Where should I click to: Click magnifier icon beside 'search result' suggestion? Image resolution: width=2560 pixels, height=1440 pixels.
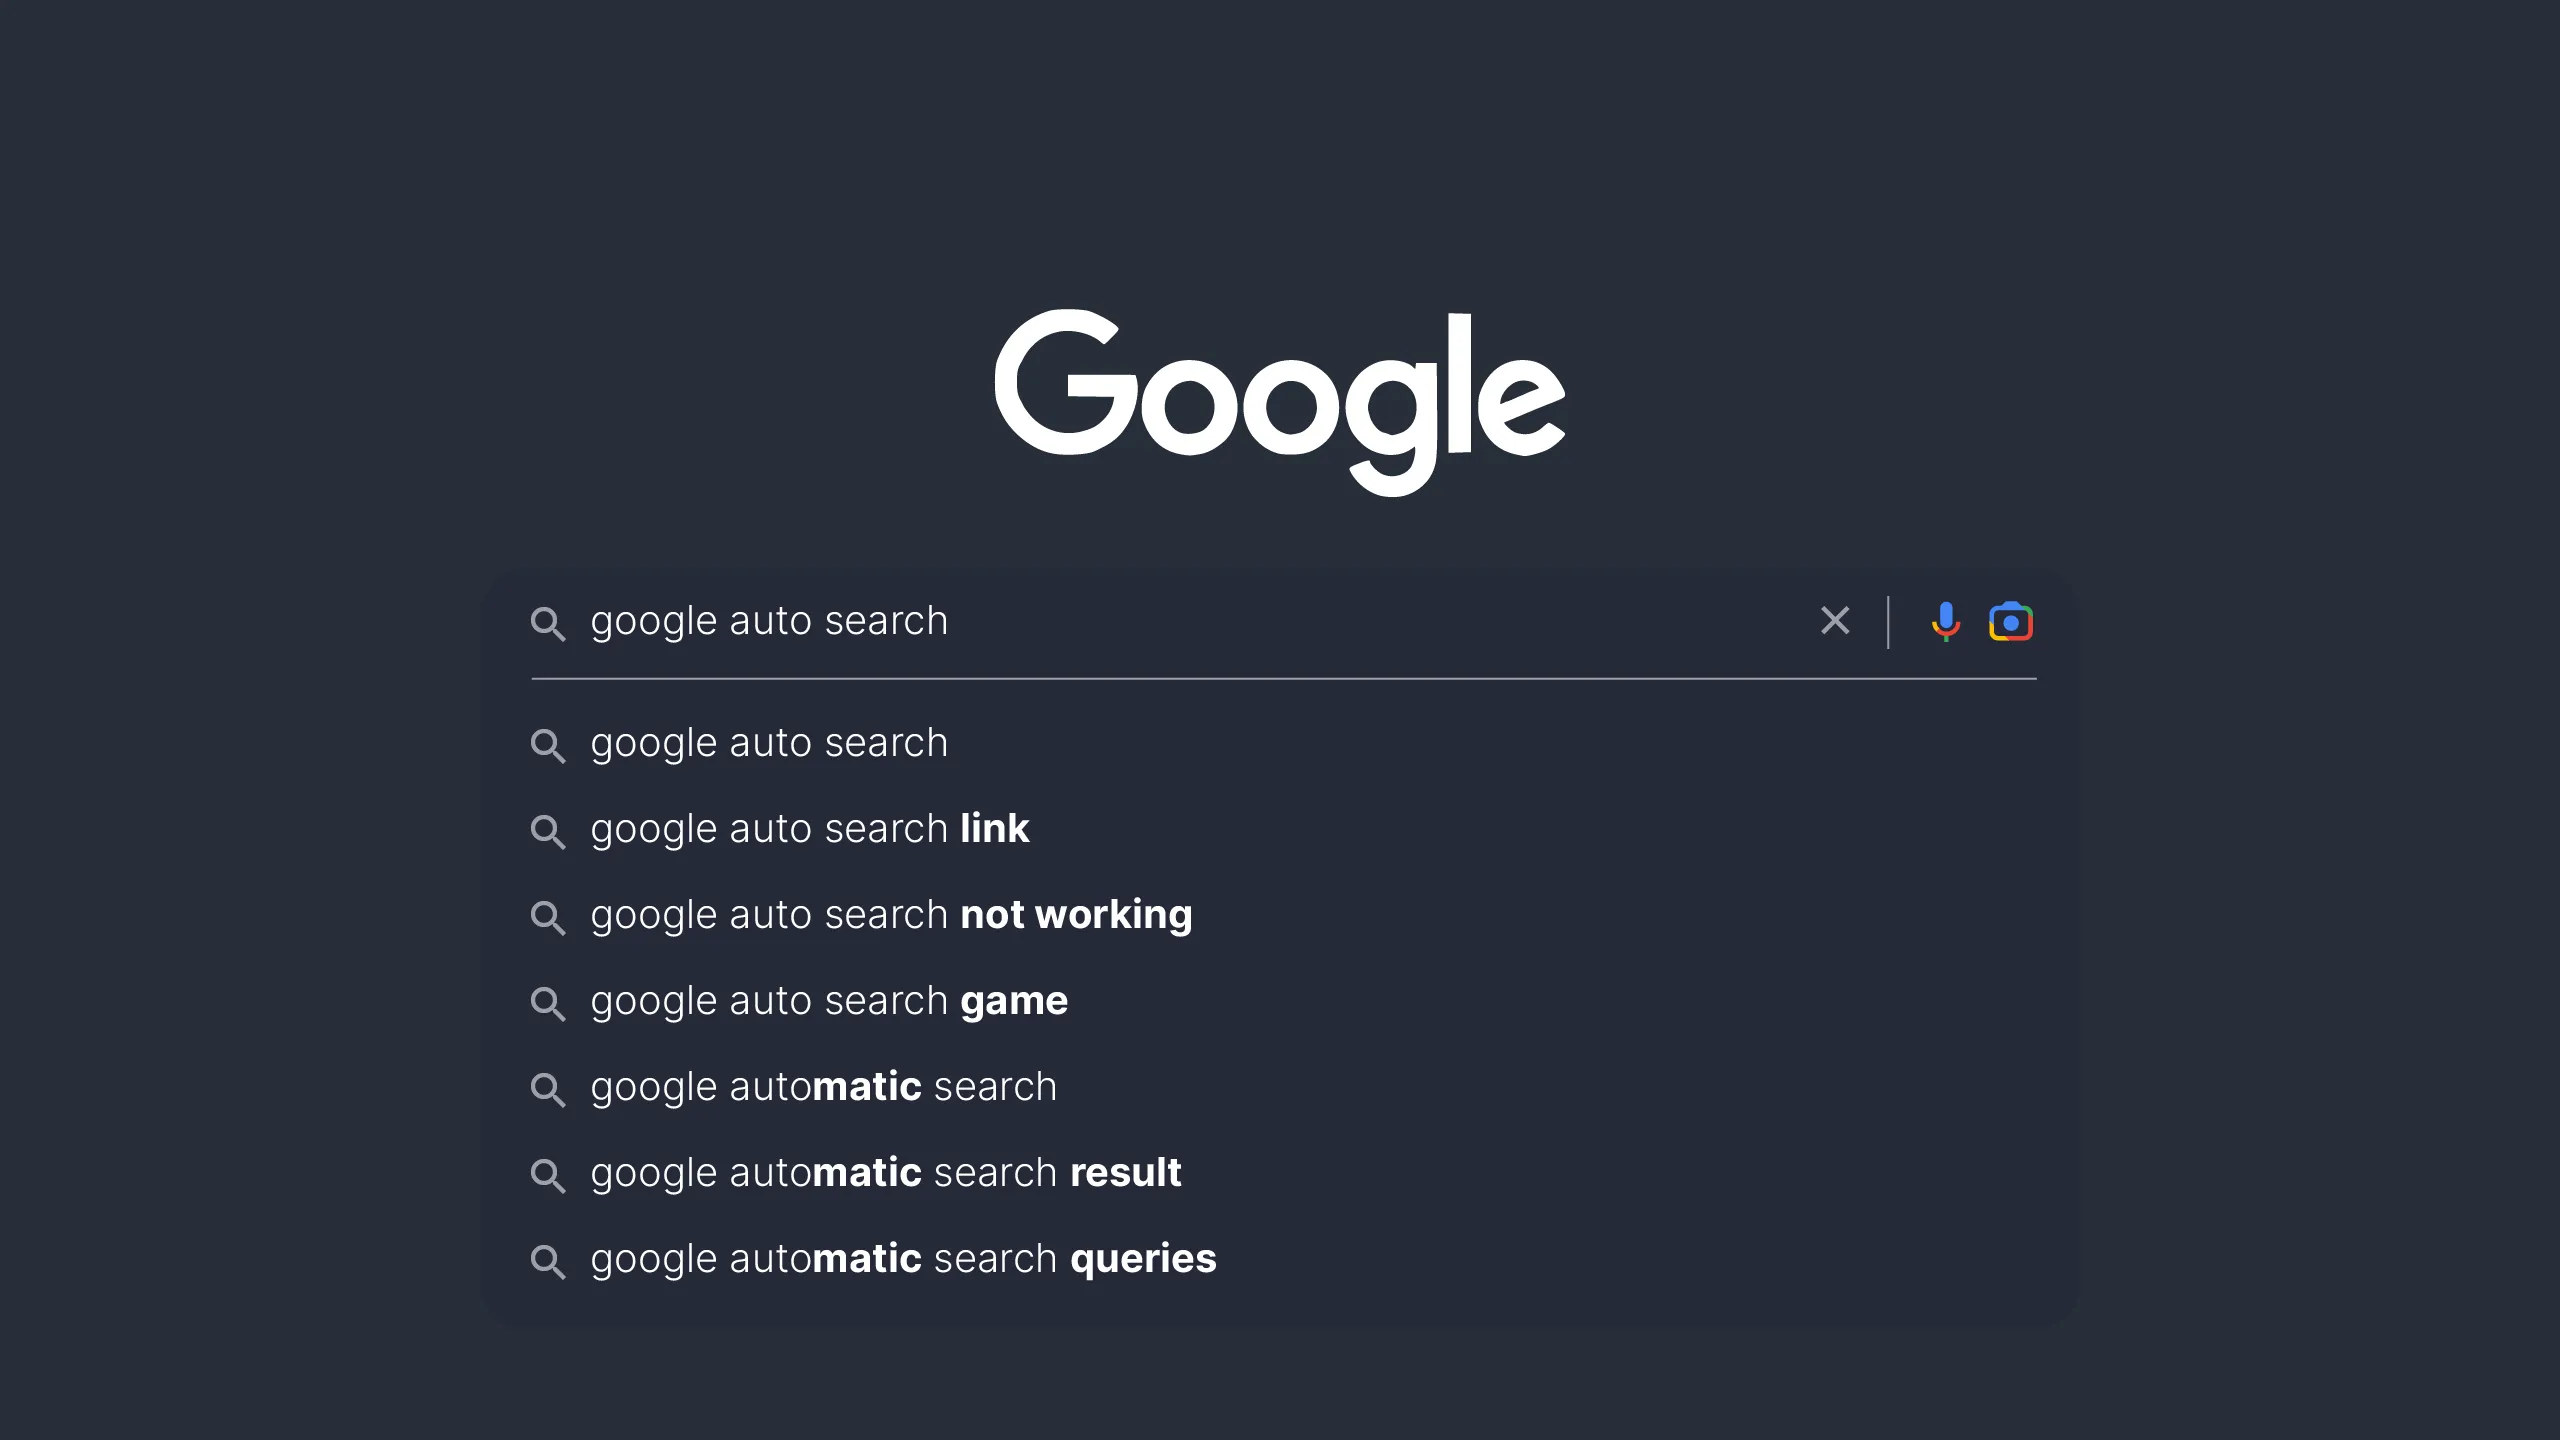point(548,1175)
